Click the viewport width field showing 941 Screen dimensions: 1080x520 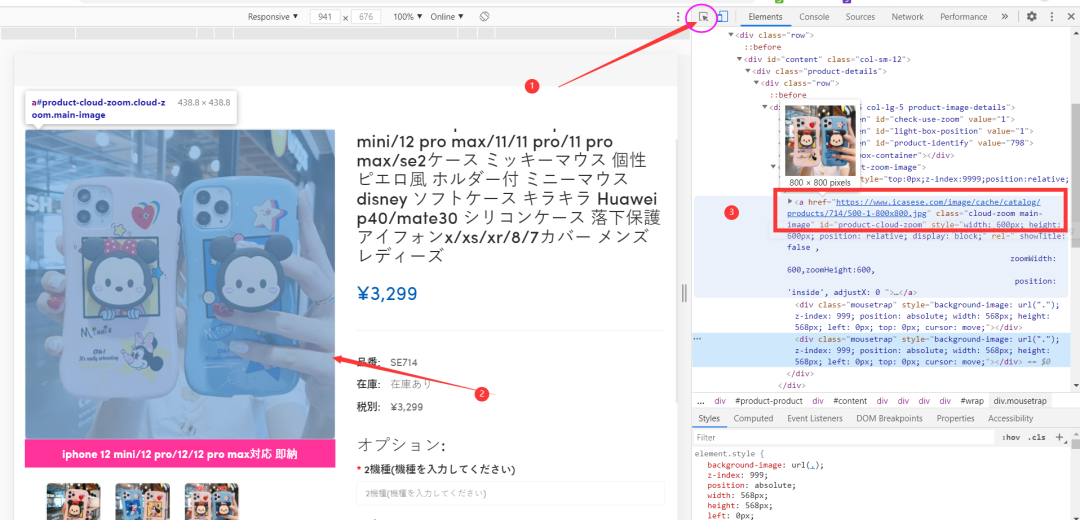click(324, 17)
